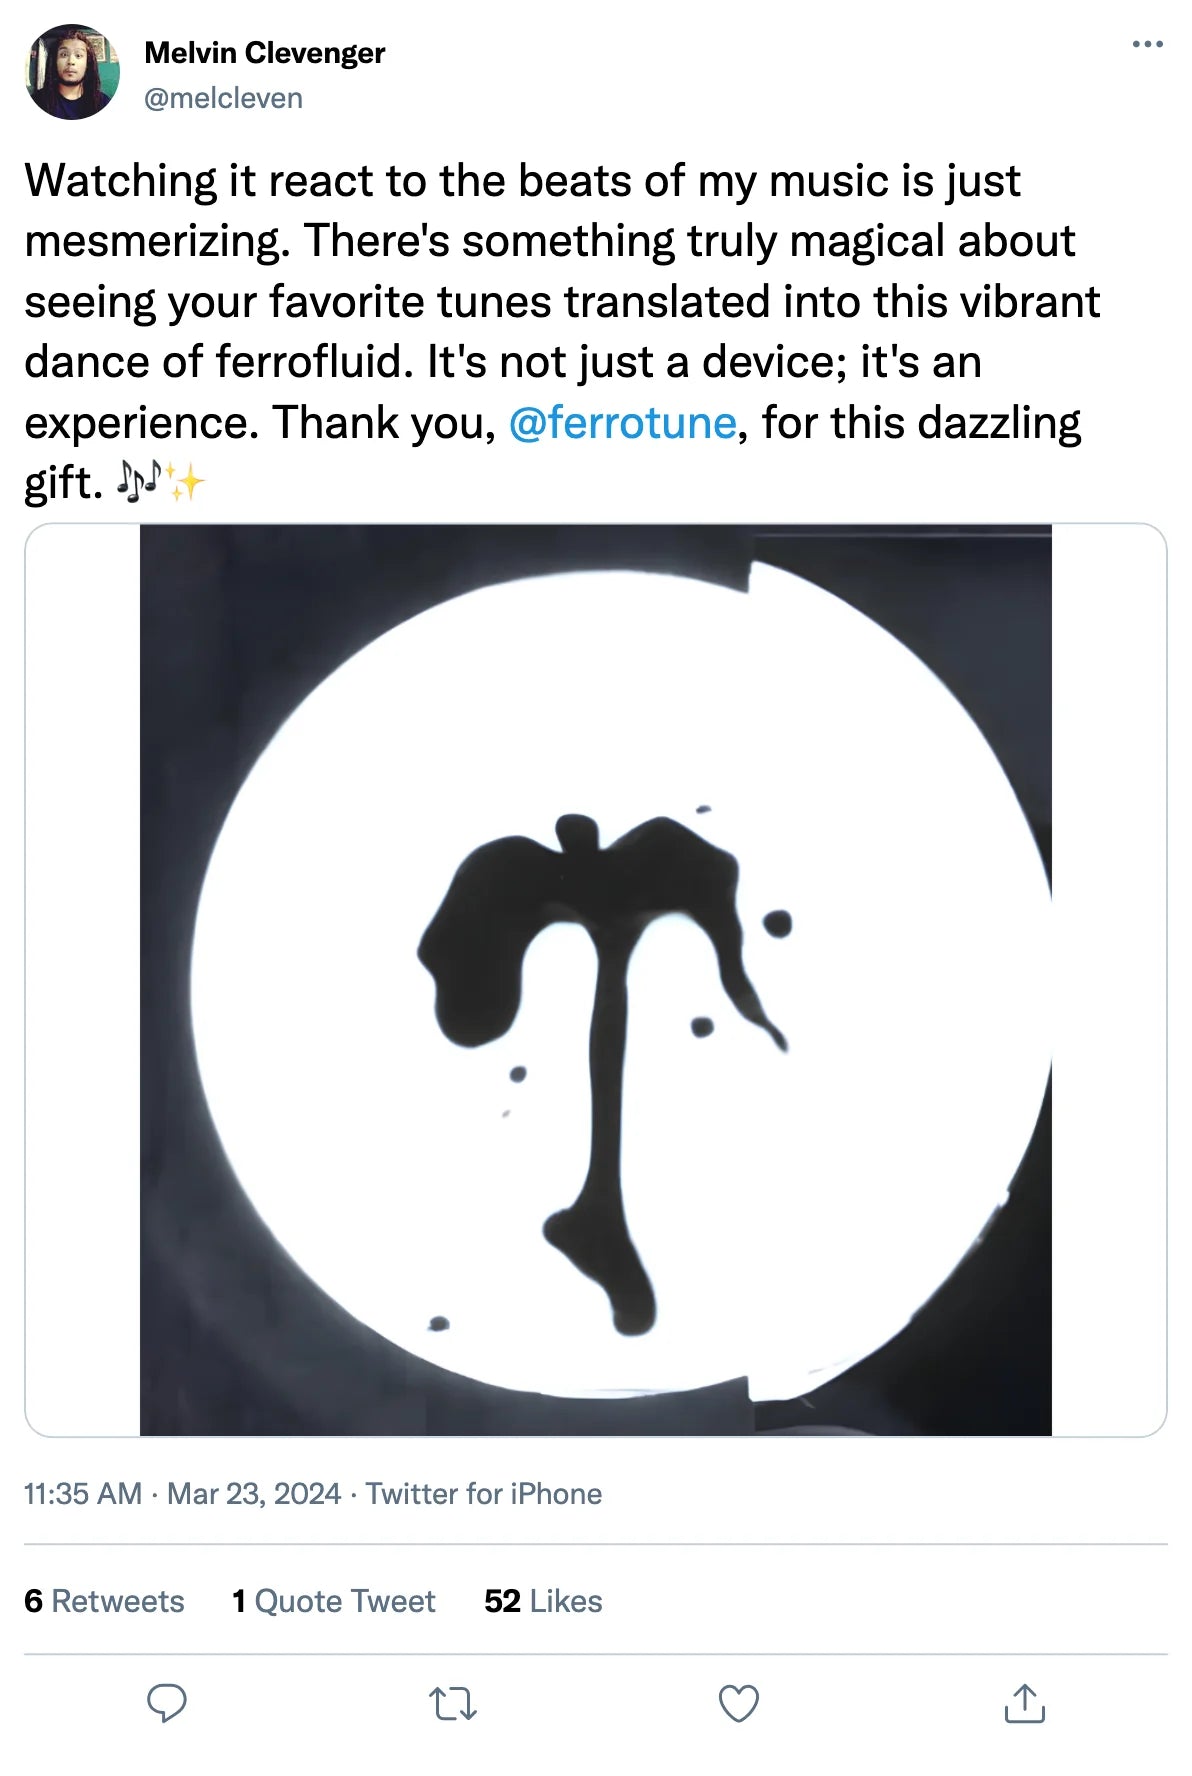The width and height of the screenshot is (1192, 1776).
Task: Open the 11:35 AM timestamp link
Action: point(83,1494)
